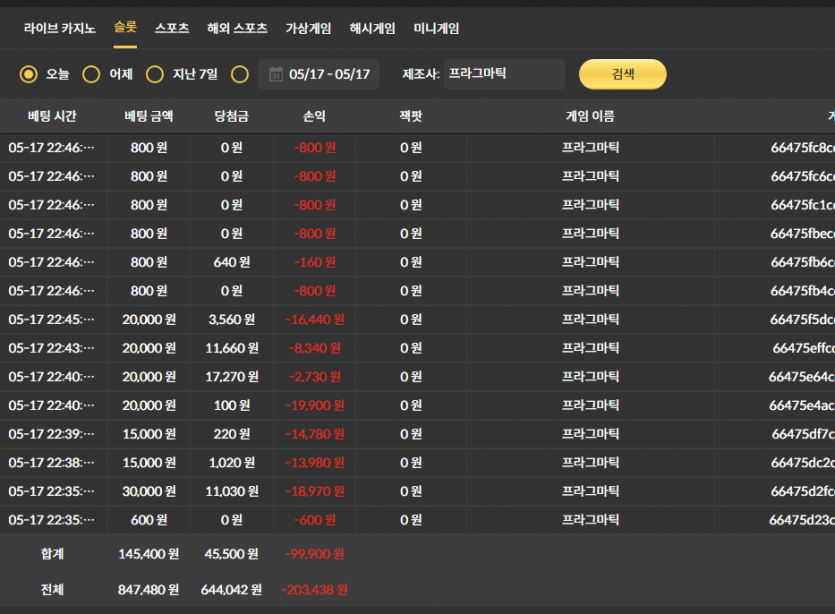
Task: Click game ID 66475e64c row entry
Action: pyautogui.click(x=801, y=377)
